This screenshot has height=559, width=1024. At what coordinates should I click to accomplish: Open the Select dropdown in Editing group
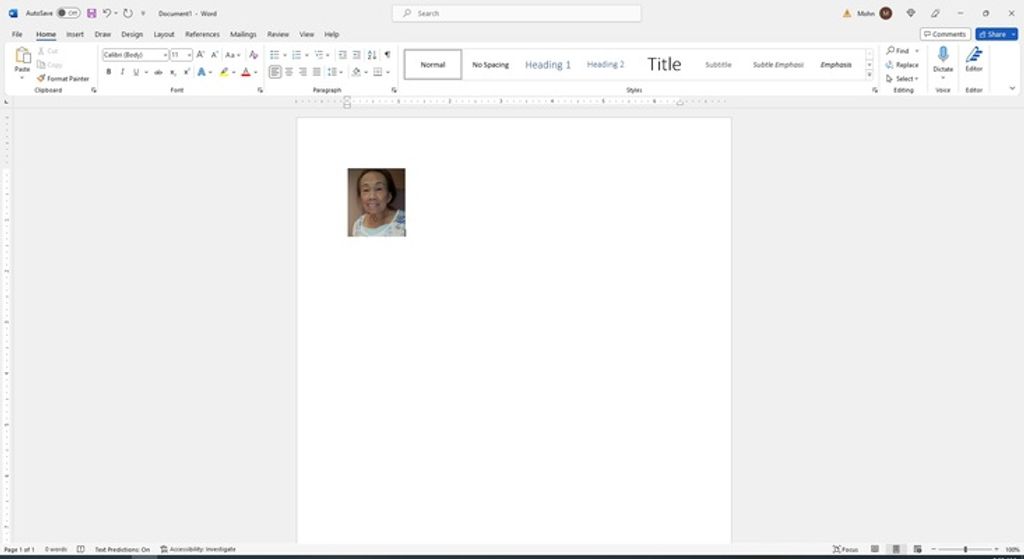pyautogui.click(x=902, y=78)
